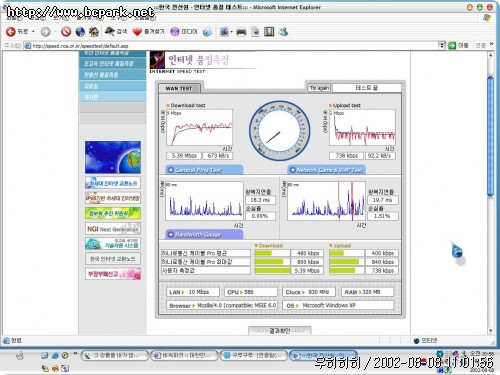Expand the Back button history arrow
Screen dimensions: 500x375
pyautogui.click(x=33, y=32)
